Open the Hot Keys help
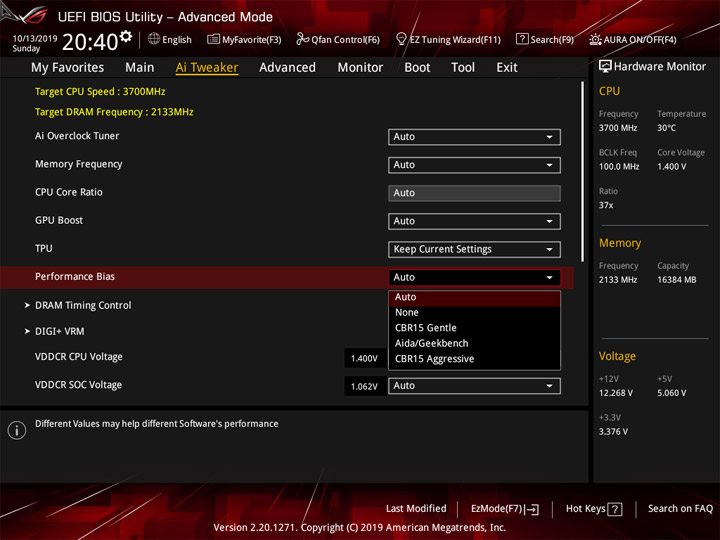The height and width of the screenshot is (540, 720). tap(594, 509)
